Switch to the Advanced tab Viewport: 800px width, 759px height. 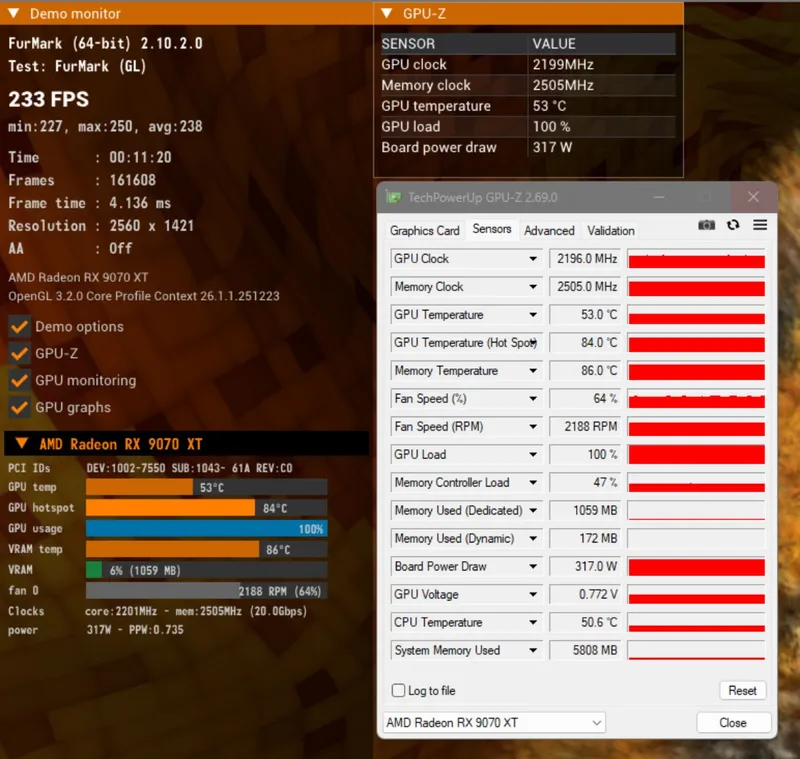(x=549, y=231)
